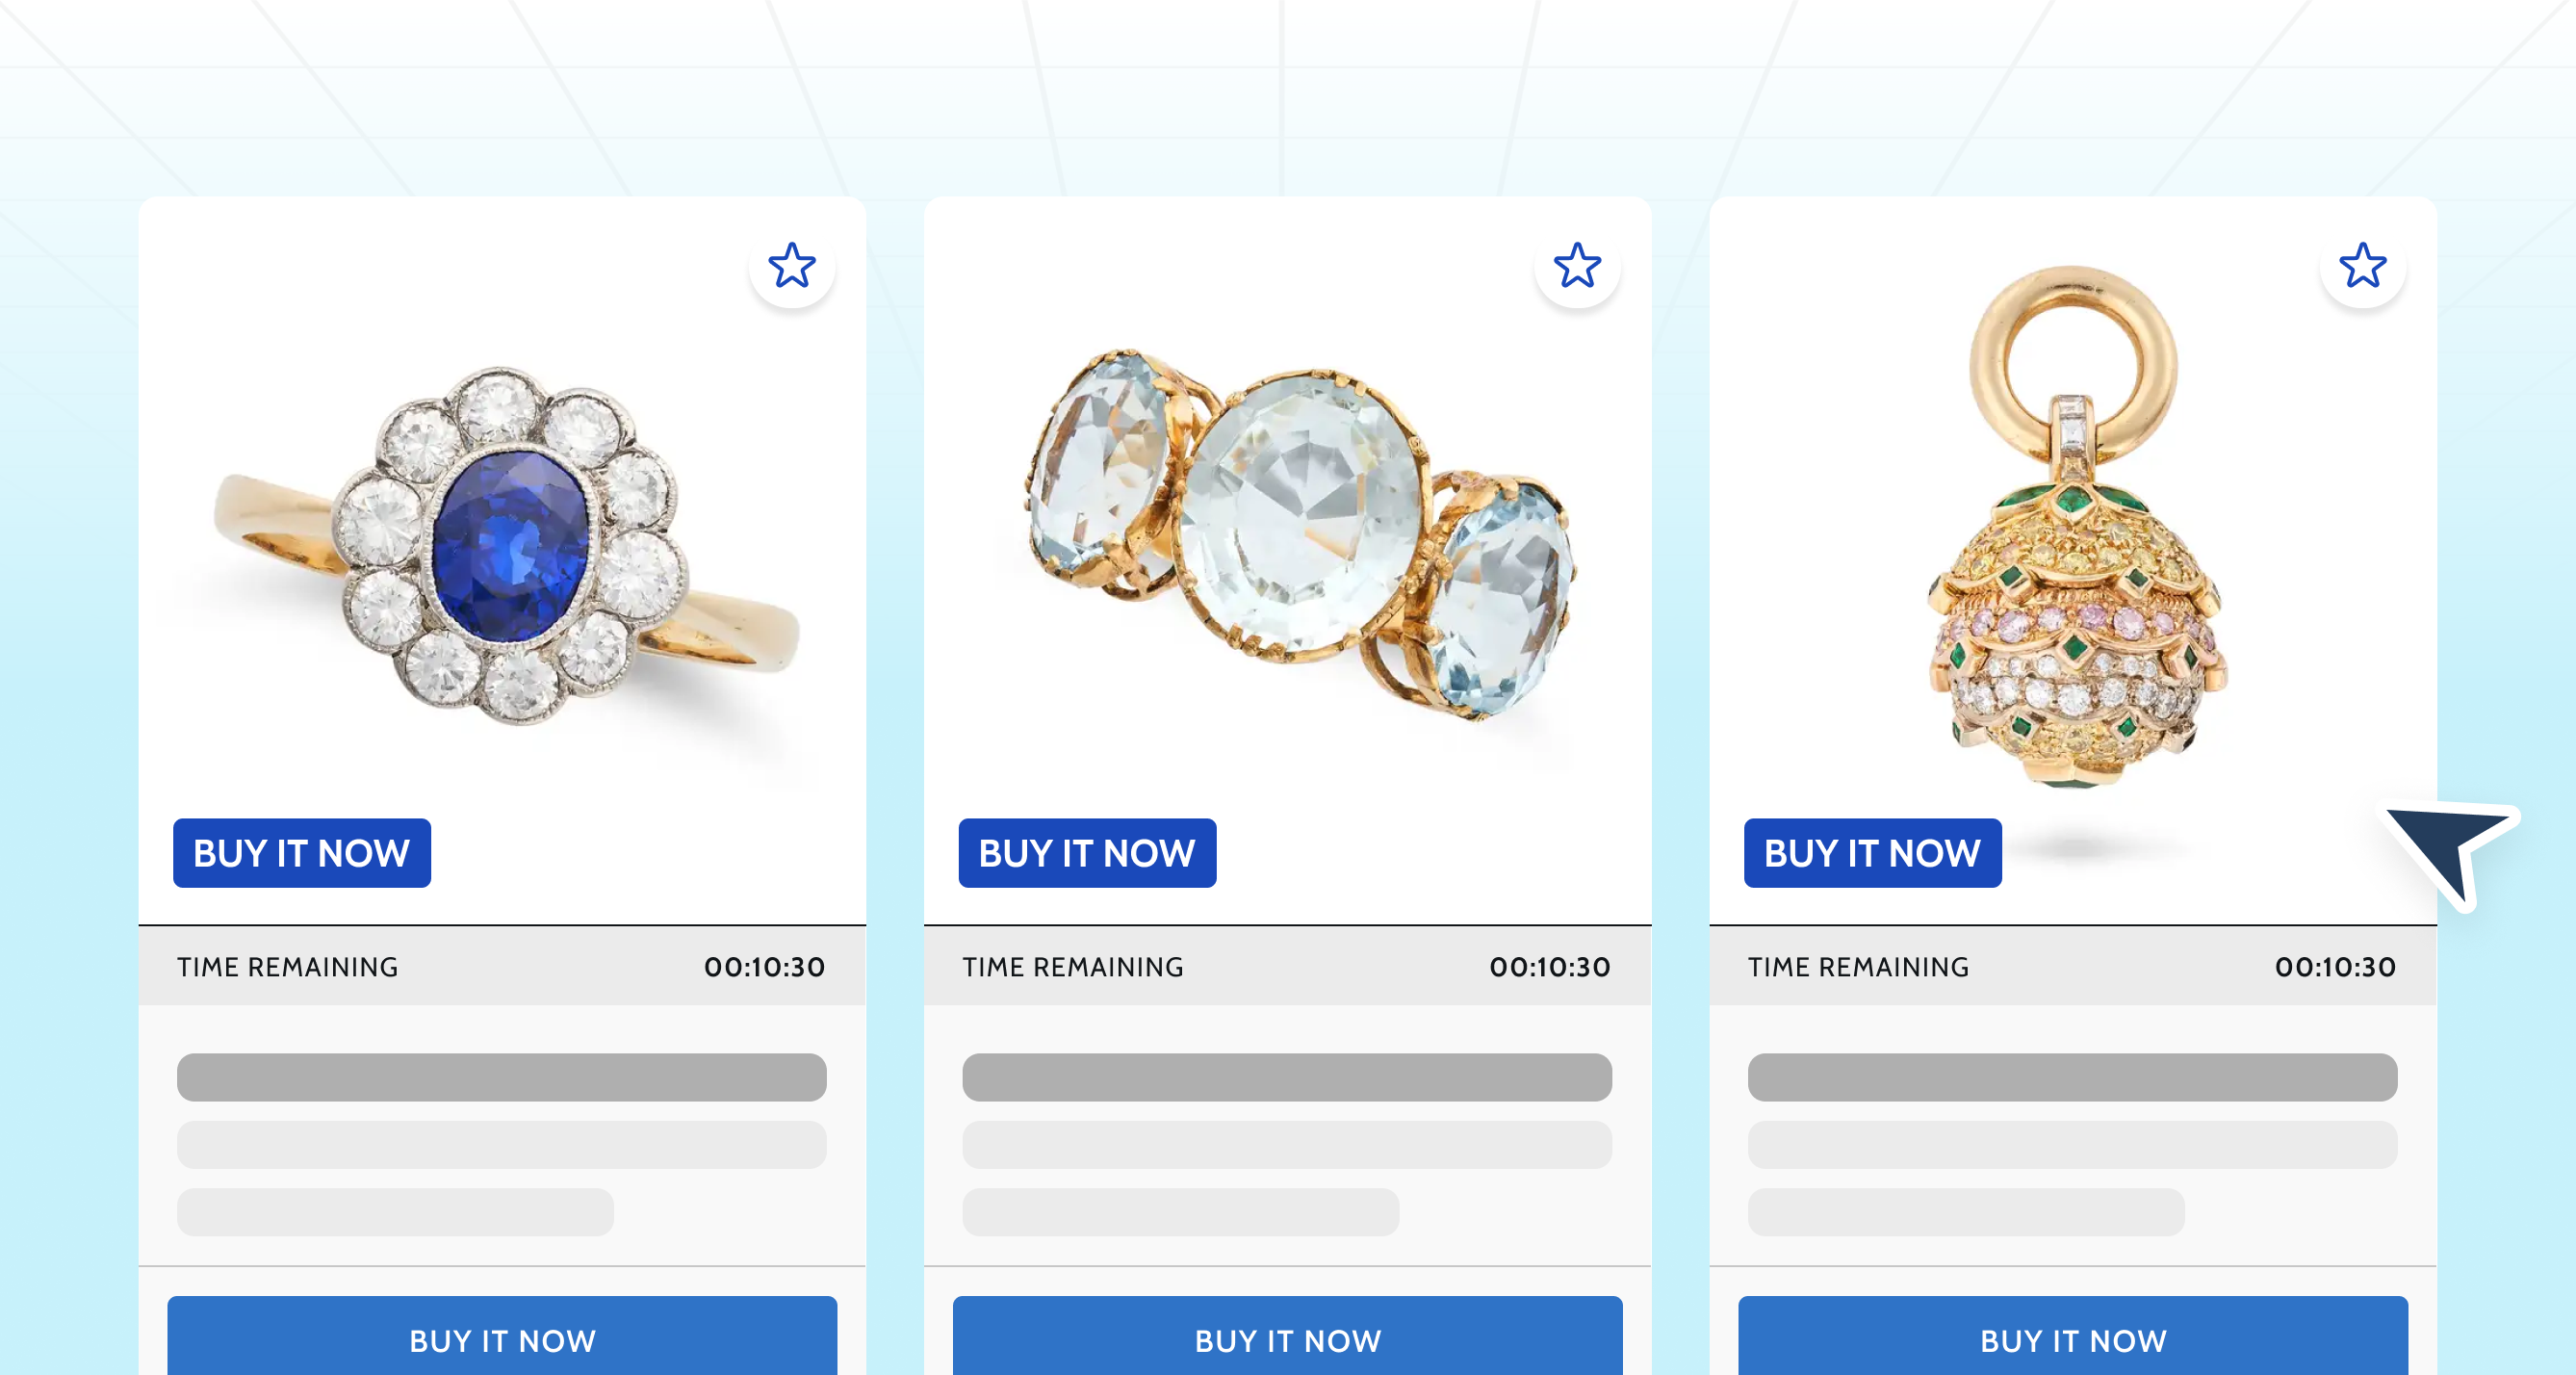This screenshot has height=1375, width=2576.
Task: Click the dark title placeholder of pendant card
Action: point(2073,1077)
